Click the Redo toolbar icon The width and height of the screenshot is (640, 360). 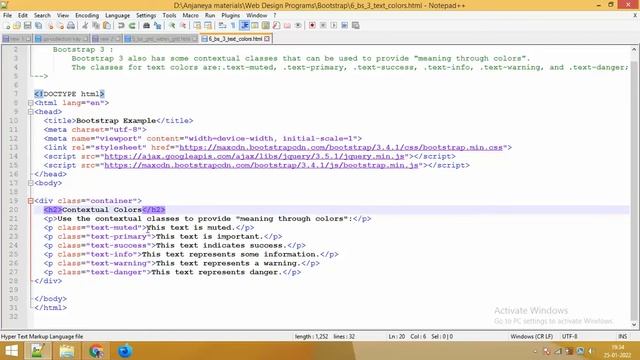click(x=132, y=26)
